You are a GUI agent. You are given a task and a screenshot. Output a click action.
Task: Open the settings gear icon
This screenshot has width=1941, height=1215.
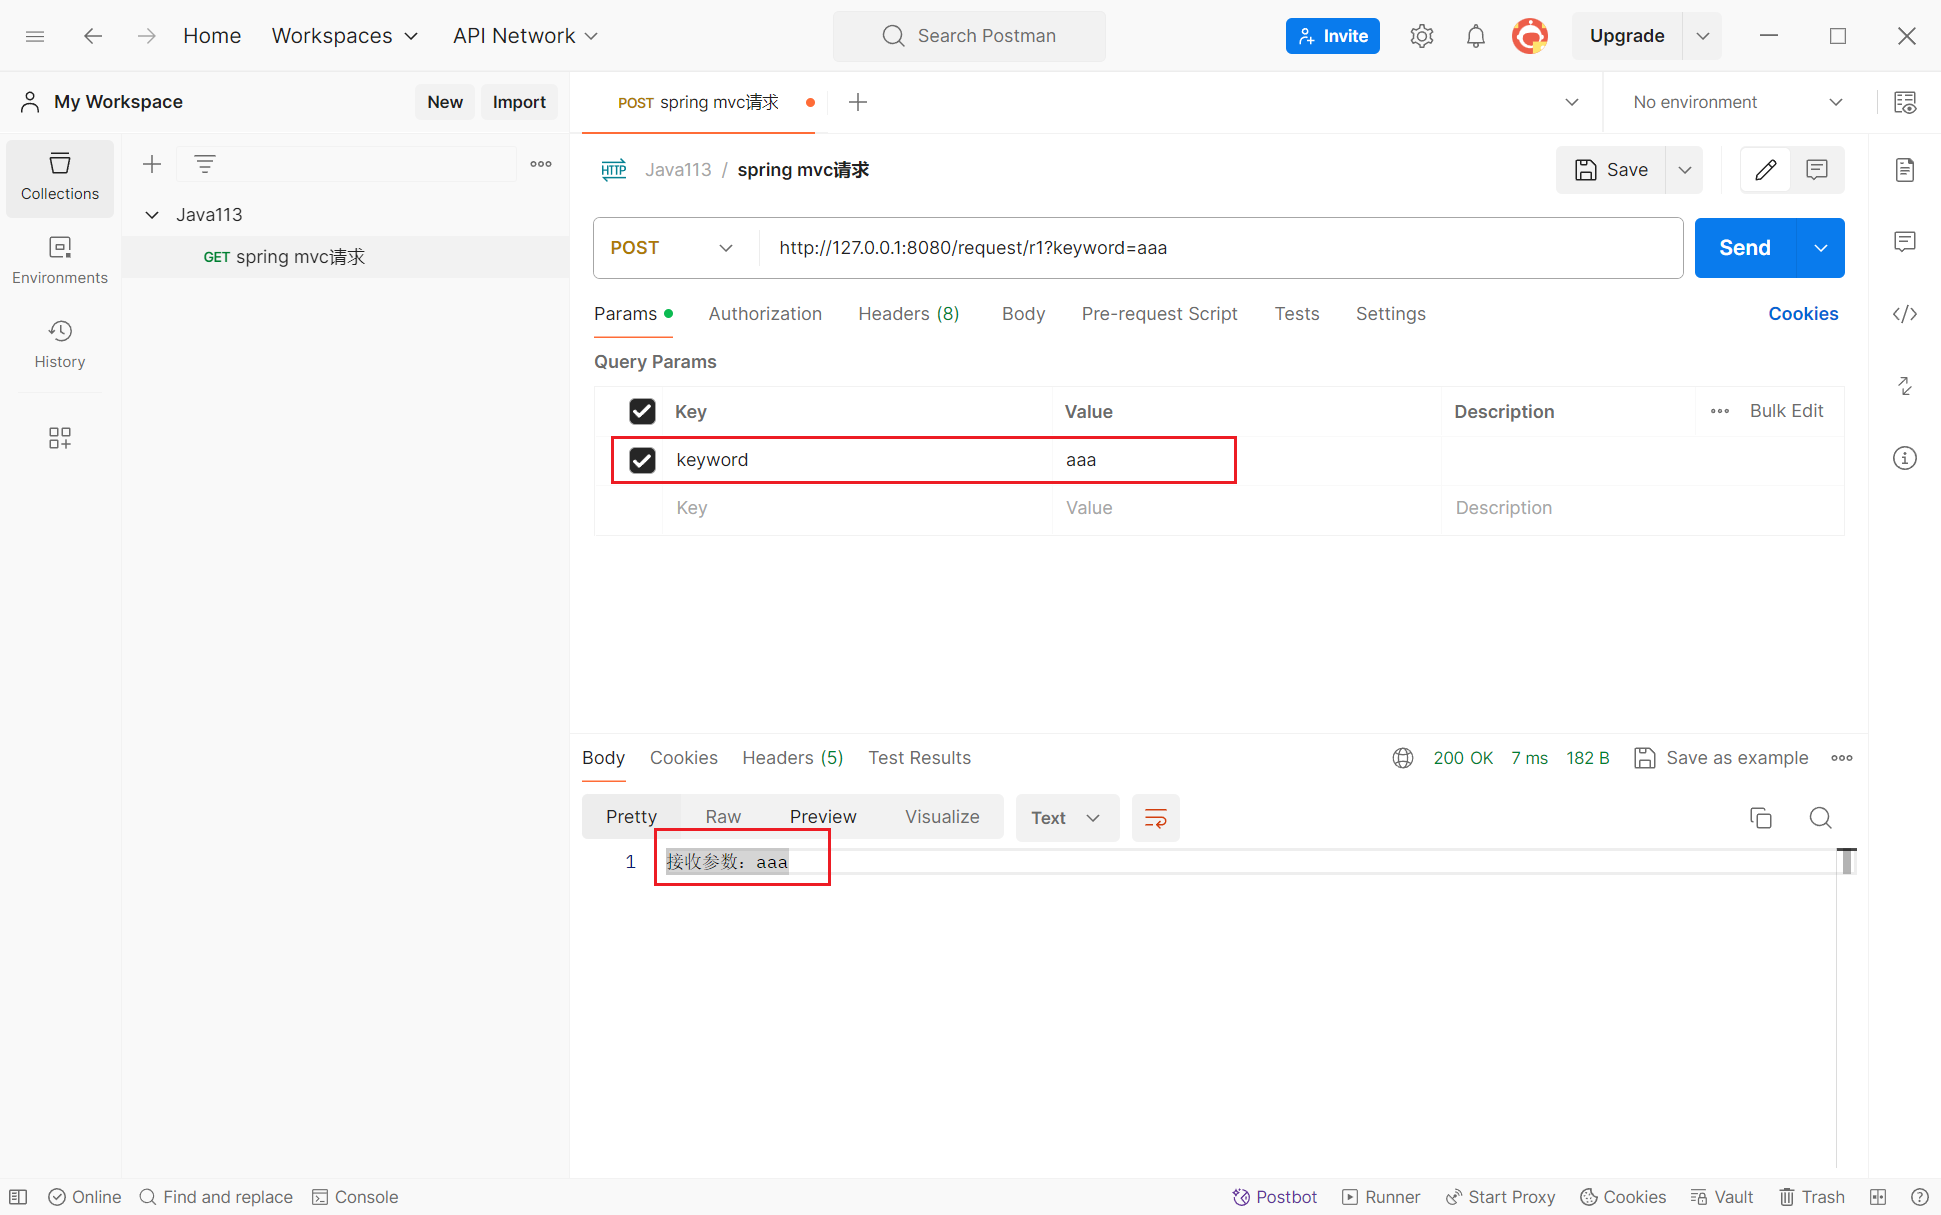coord(1421,36)
